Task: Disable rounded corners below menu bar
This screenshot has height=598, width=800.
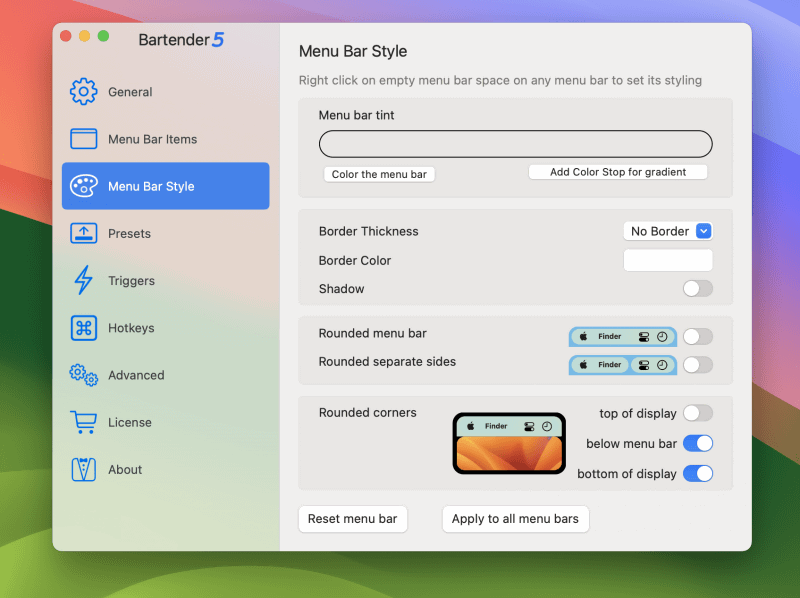Action: pos(698,443)
